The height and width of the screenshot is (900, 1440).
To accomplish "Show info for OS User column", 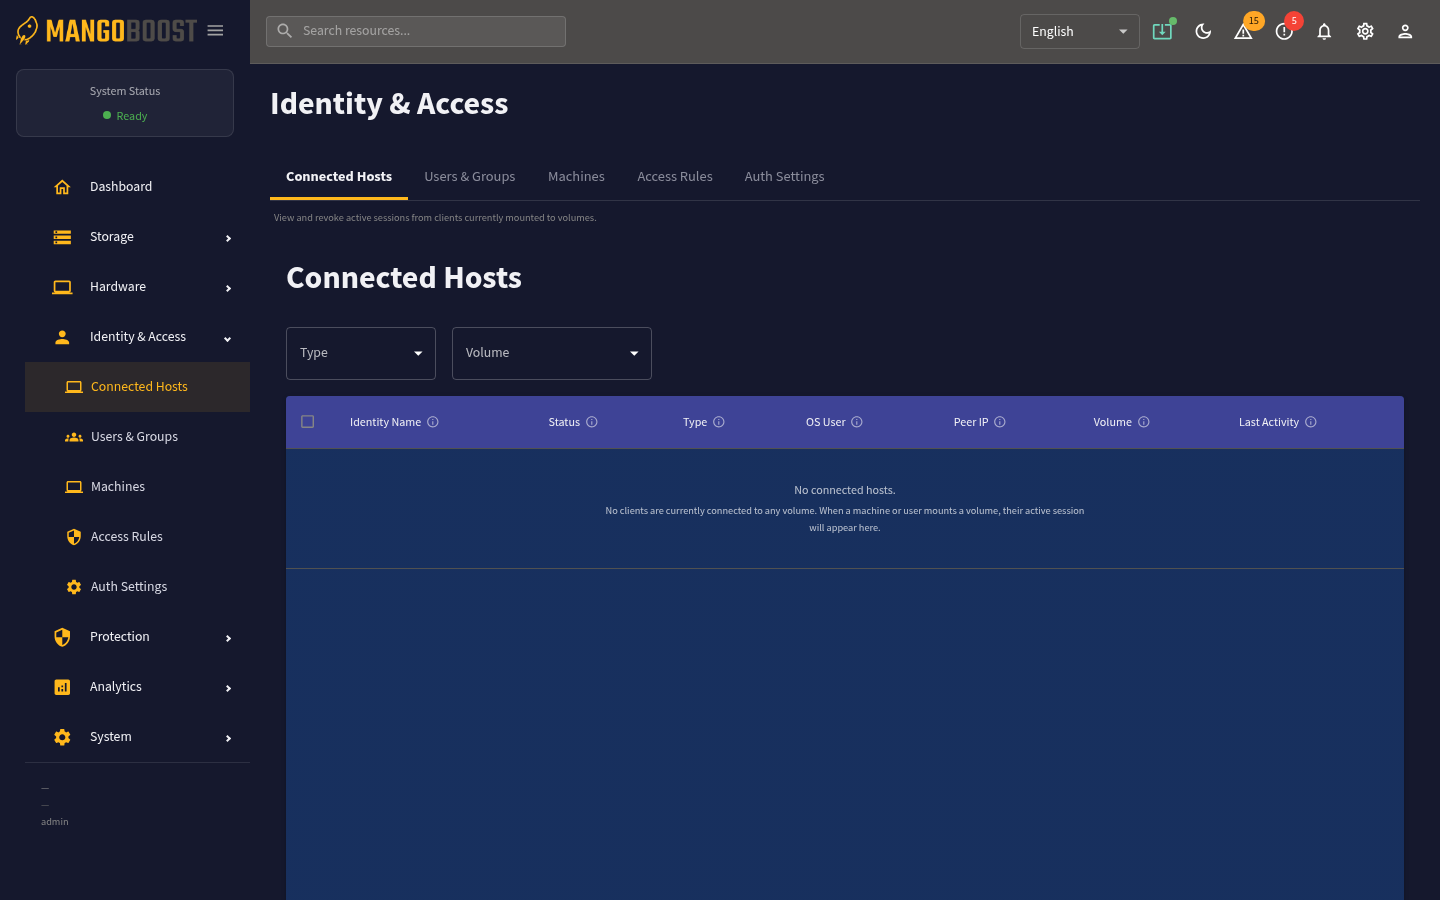I will [857, 422].
